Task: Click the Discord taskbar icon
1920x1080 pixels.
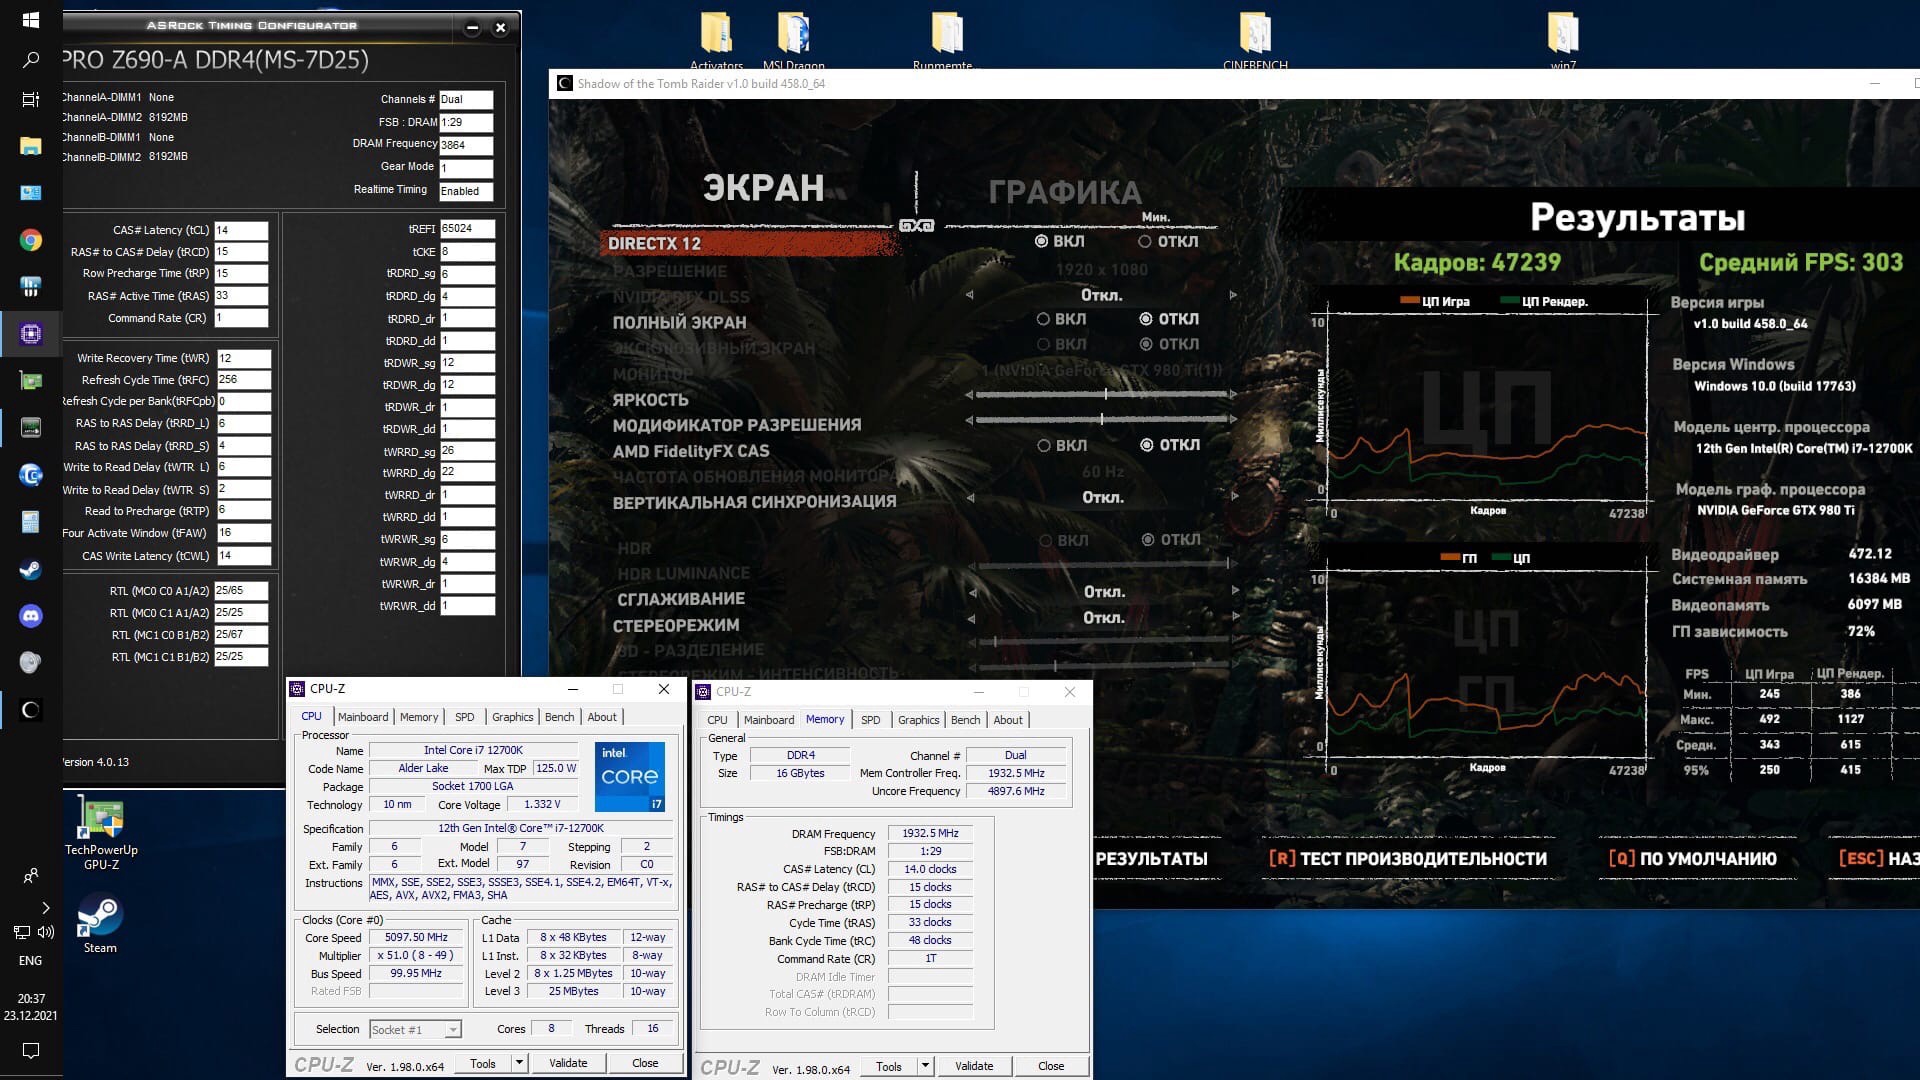Action: pyautogui.click(x=30, y=616)
